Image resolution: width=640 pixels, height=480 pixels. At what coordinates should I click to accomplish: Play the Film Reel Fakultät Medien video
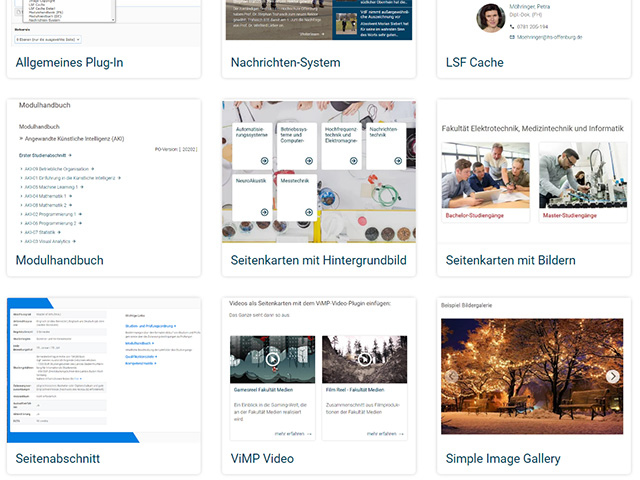(x=364, y=359)
